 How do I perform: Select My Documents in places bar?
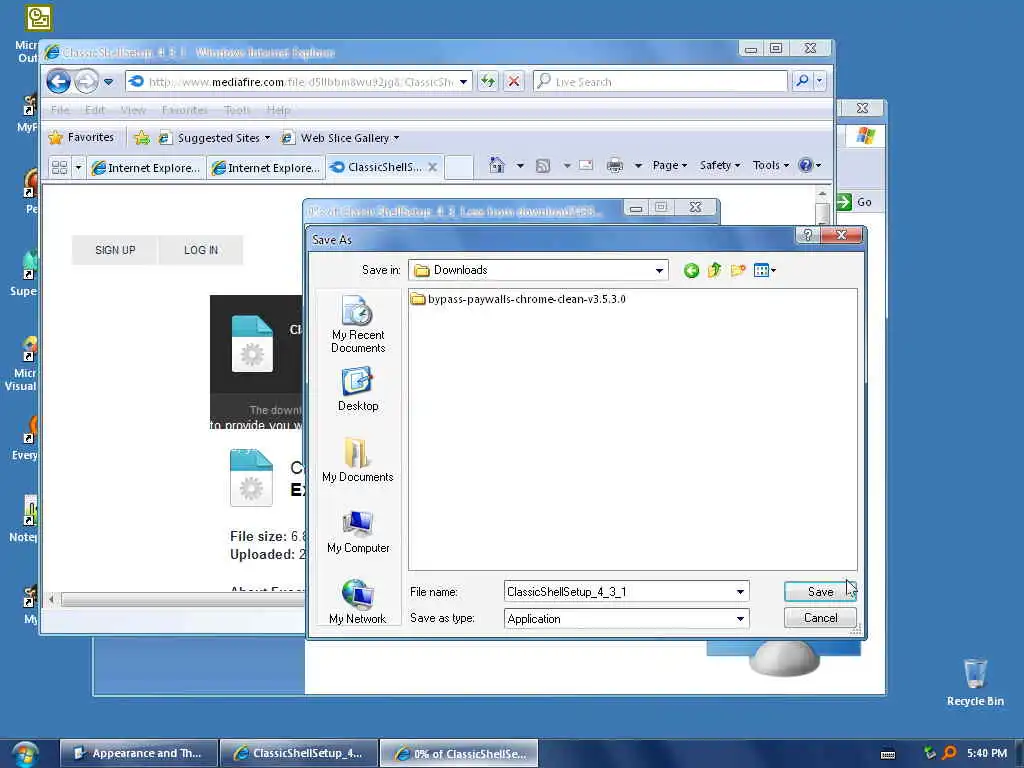(358, 460)
